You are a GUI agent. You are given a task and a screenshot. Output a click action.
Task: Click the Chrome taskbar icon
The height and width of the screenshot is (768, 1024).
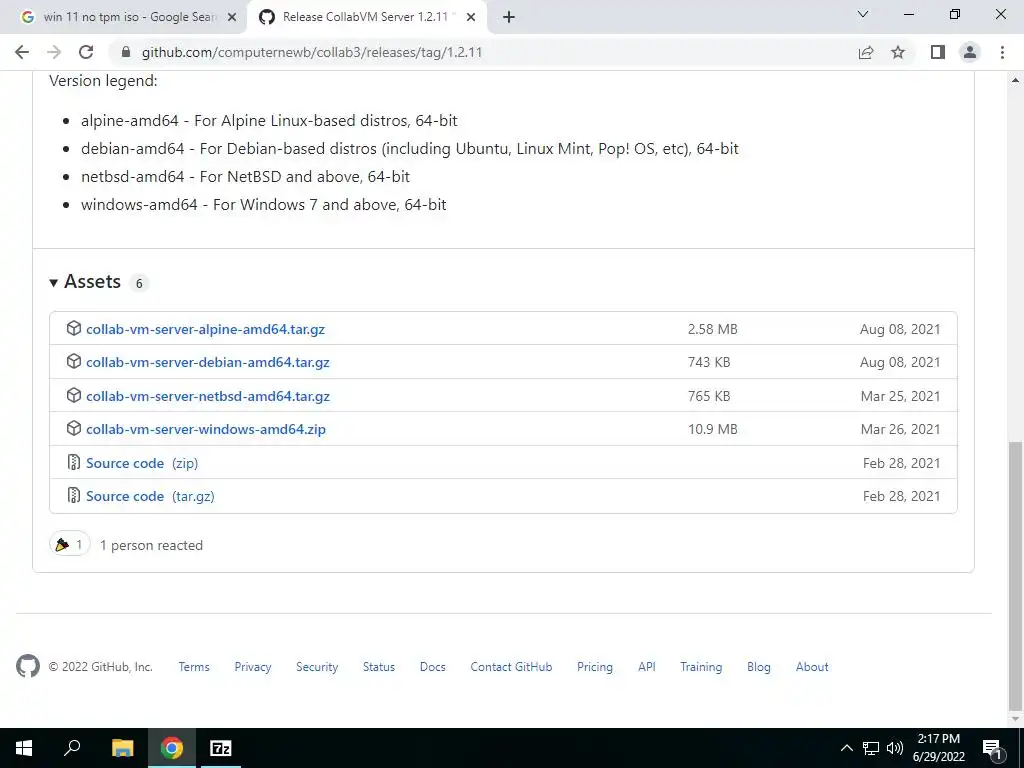[x=172, y=748]
